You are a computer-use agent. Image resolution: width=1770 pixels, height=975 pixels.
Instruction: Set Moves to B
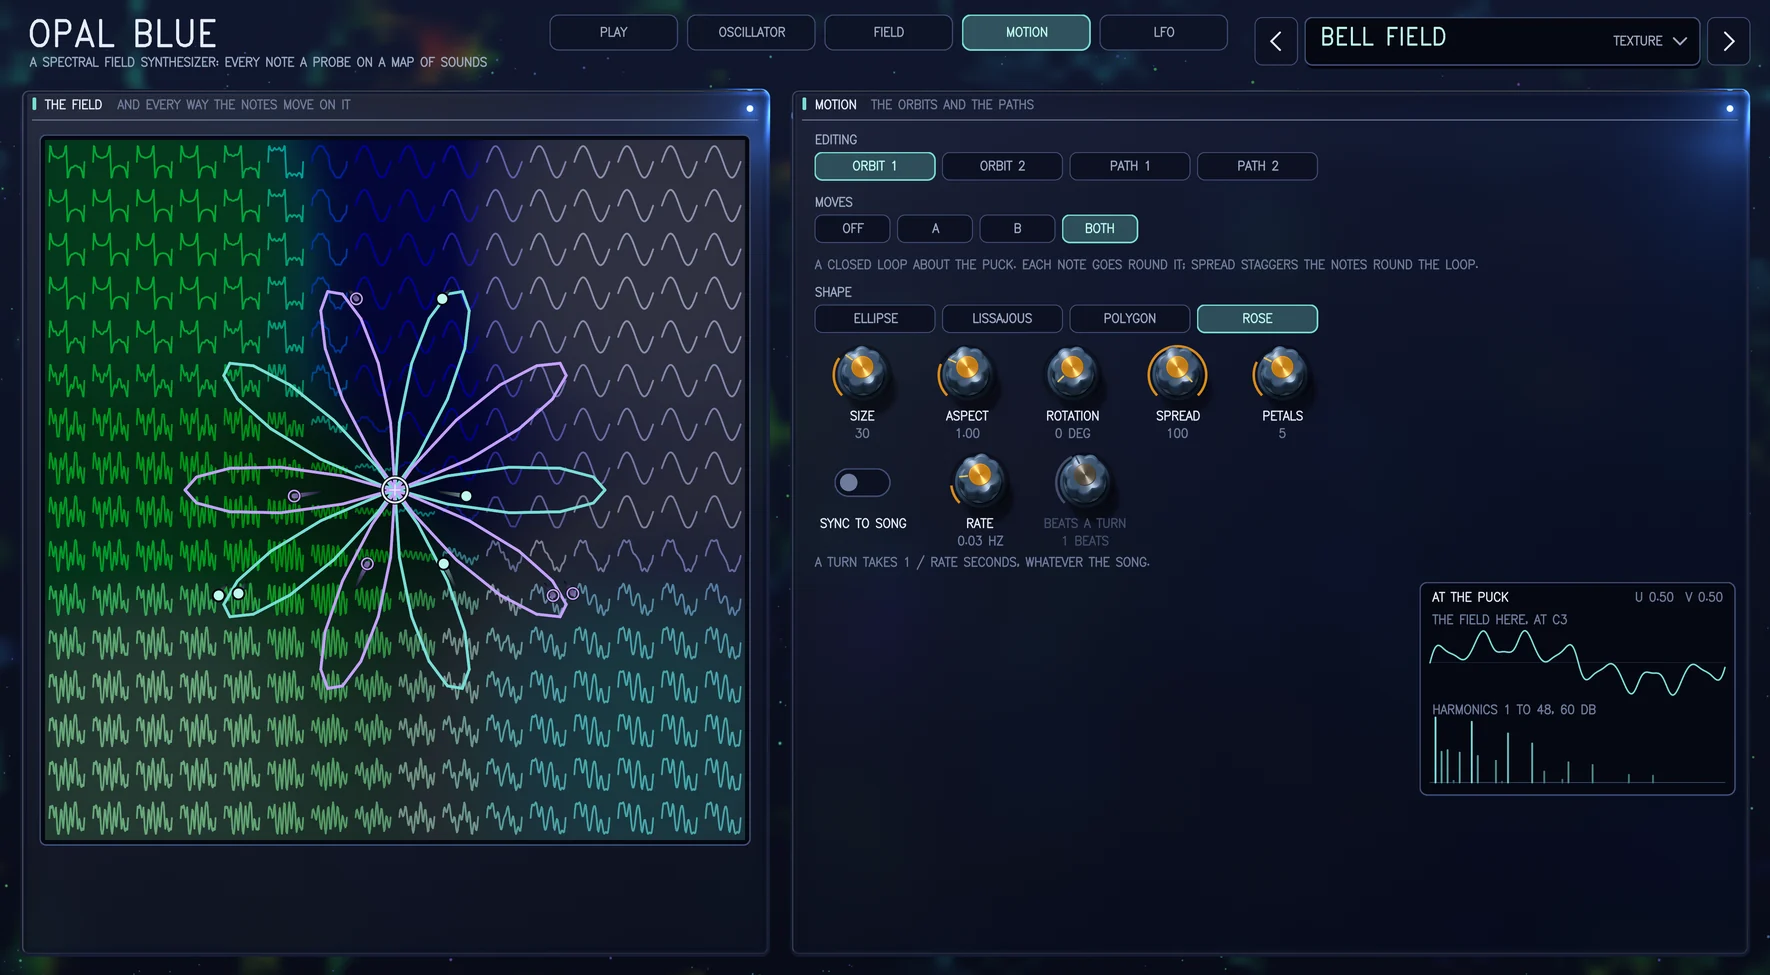point(1017,229)
